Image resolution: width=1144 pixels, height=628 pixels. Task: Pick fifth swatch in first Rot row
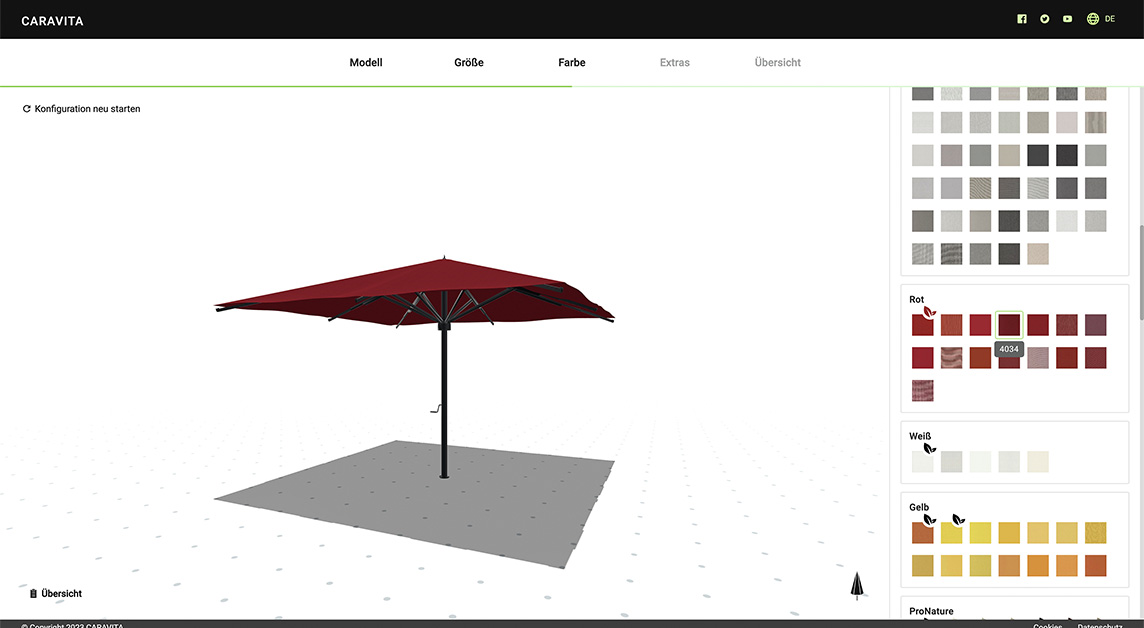(x=1038, y=325)
